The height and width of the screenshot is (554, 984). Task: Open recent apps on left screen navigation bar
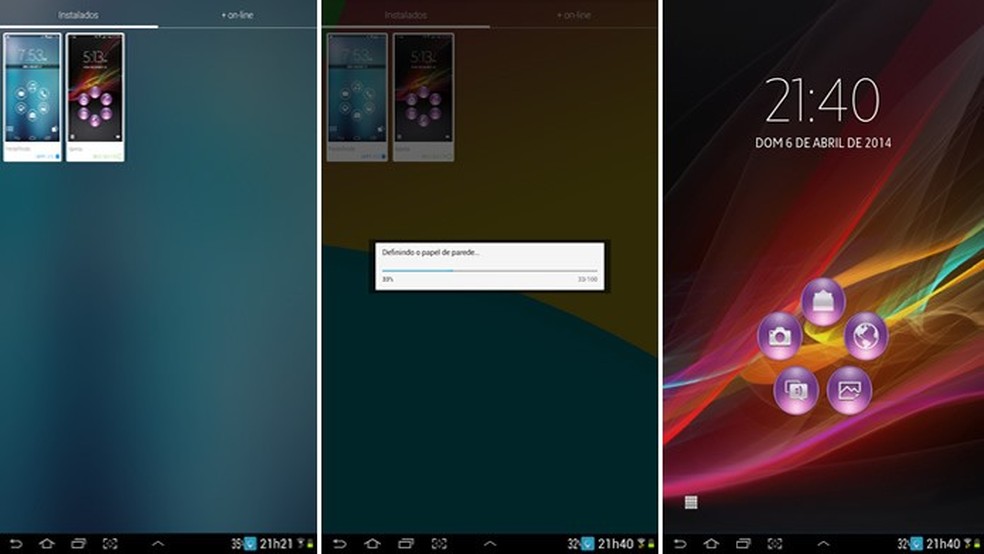click(78, 543)
